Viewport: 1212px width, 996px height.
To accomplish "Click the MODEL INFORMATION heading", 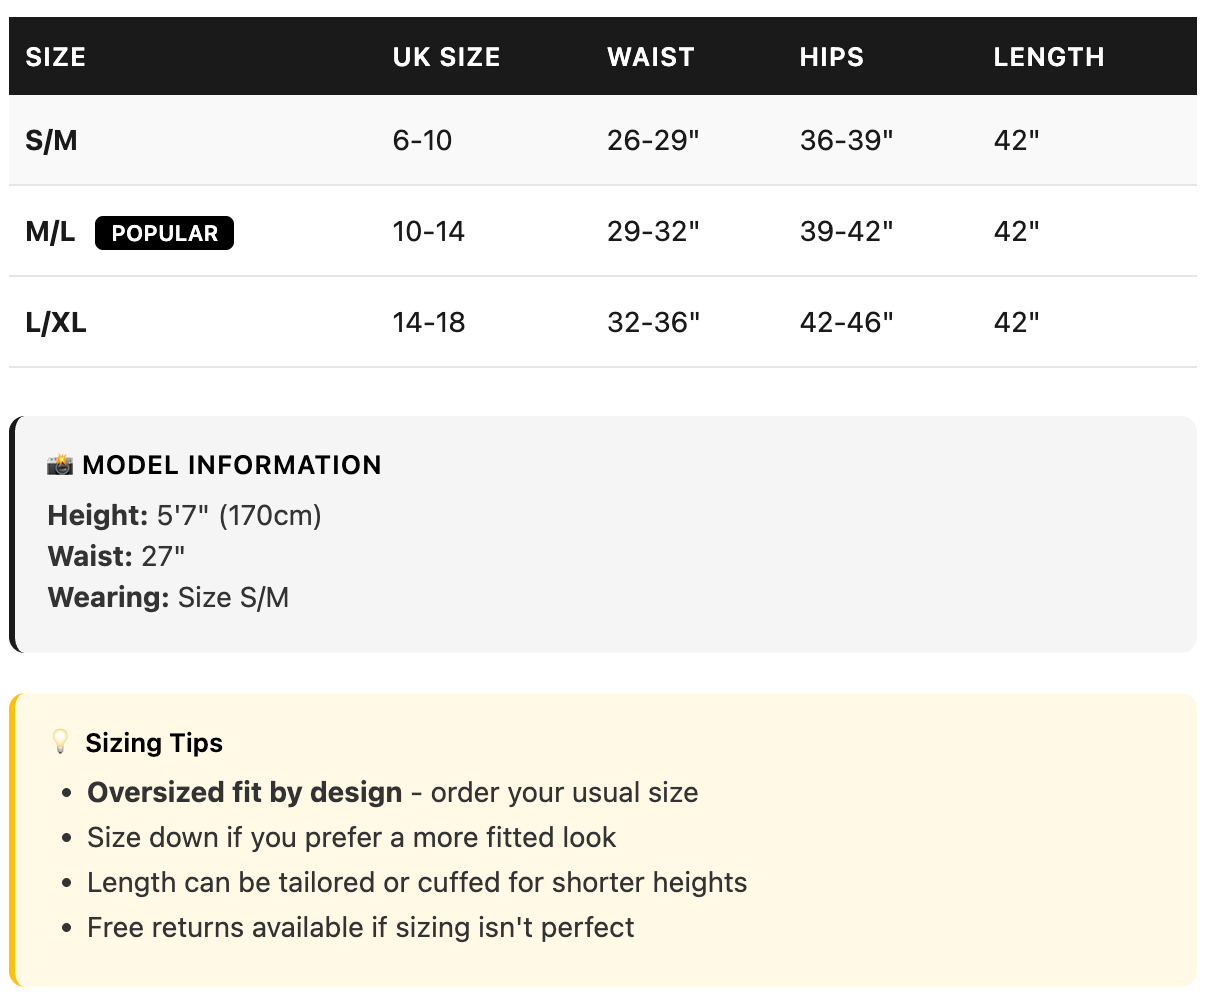I will tap(232, 465).
